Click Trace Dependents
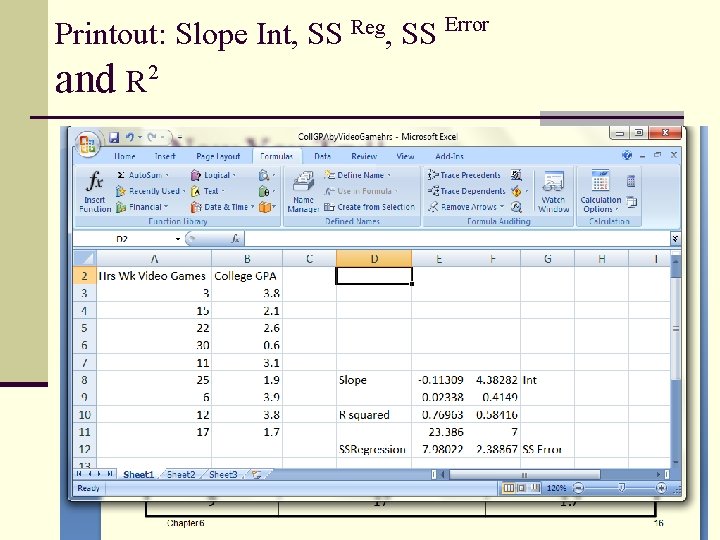 click(x=467, y=191)
